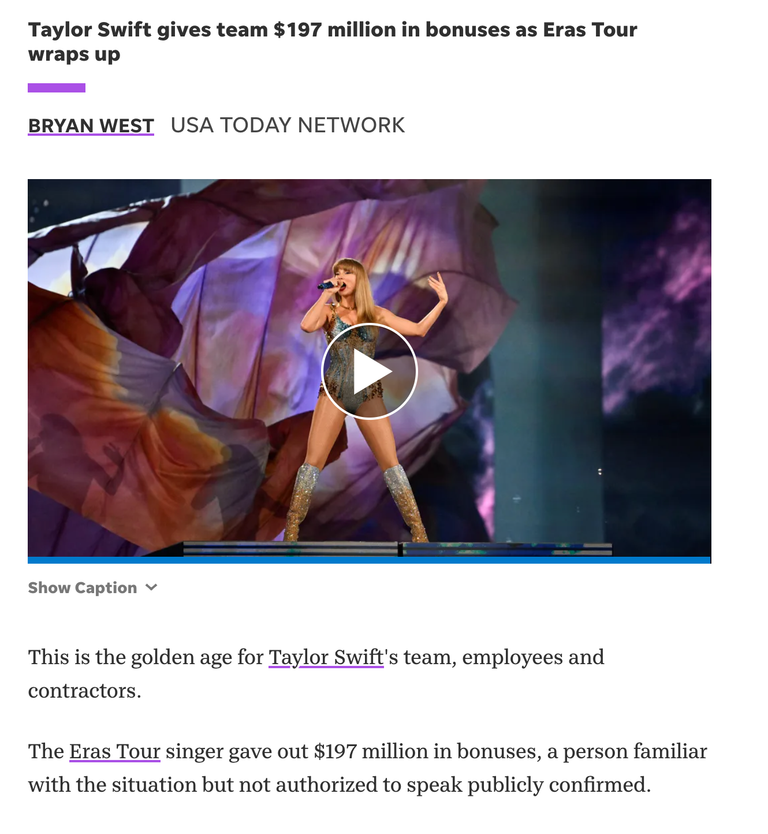The width and height of the screenshot is (768, 834).
Task: Click the purple accent bar under headline
Action: tap(56, 88)
